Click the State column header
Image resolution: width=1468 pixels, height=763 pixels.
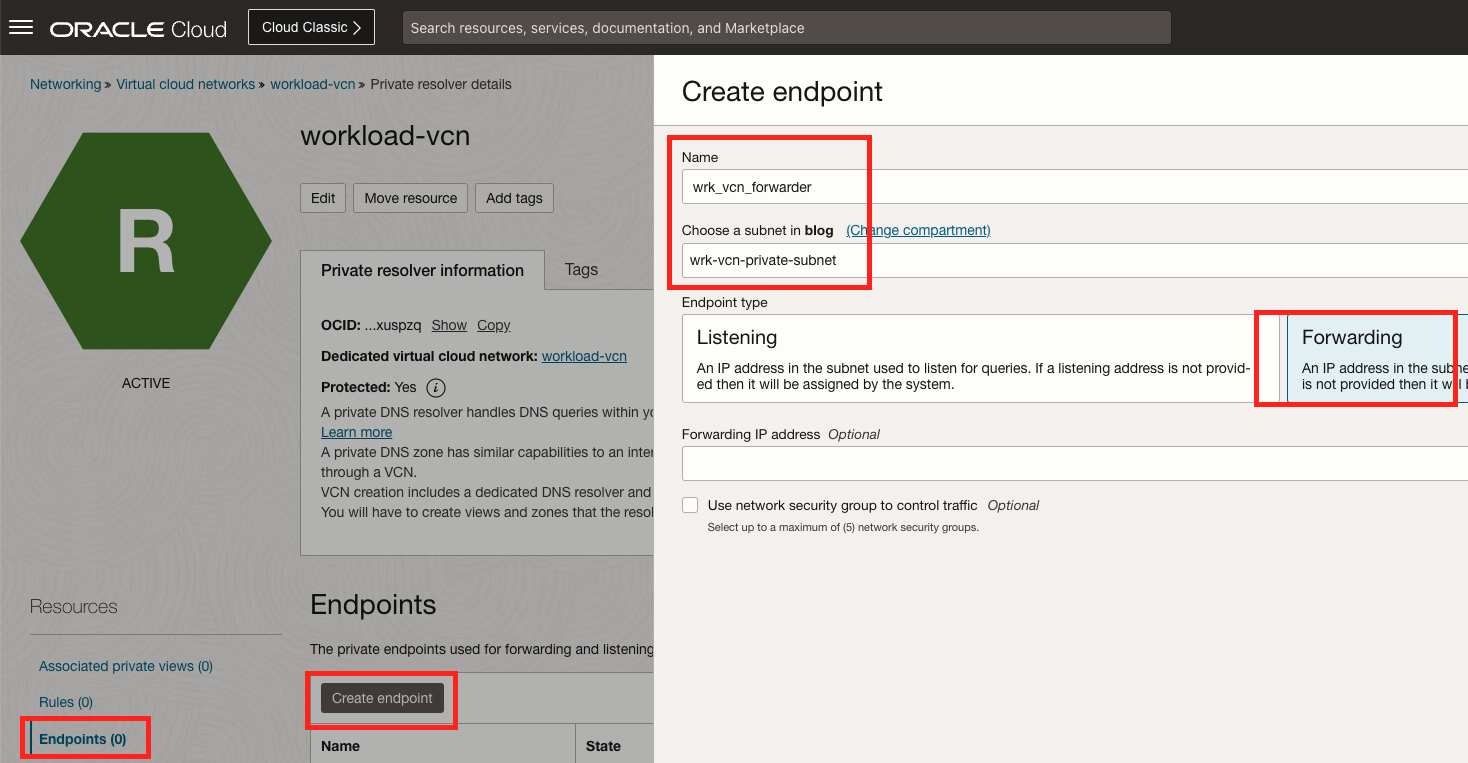(603, 746)
